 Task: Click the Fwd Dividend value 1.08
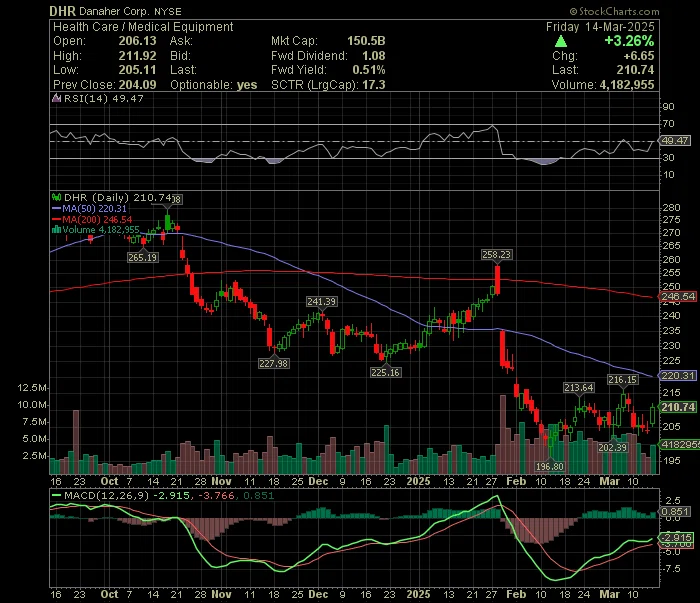tap(374, 56)
